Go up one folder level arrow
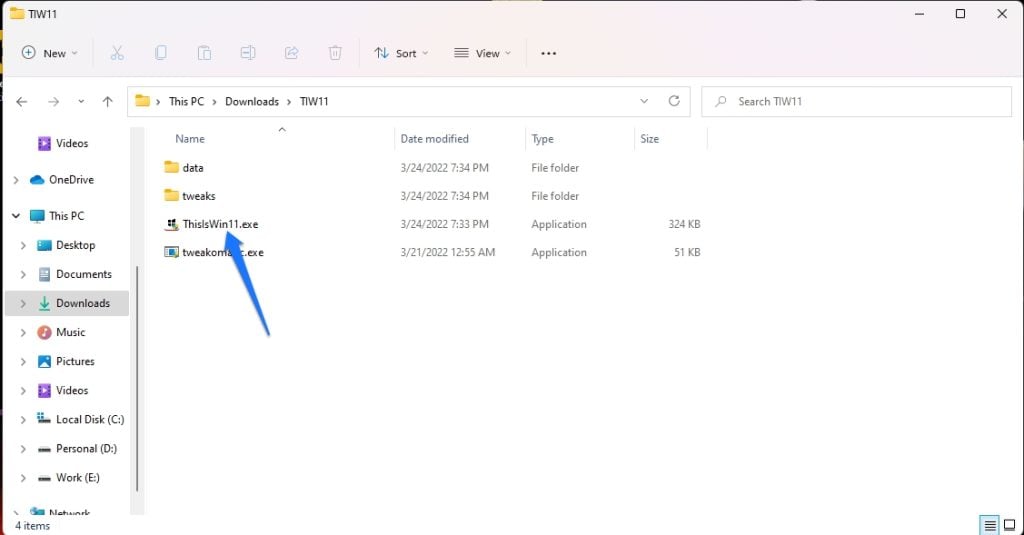This screenshot has width=1024, height=535. coord(108,101)
